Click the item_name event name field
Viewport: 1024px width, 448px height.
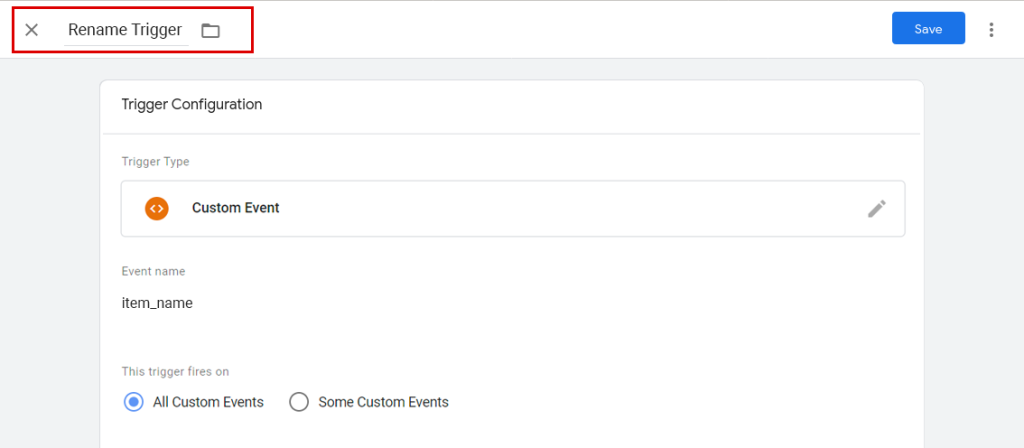pos(157,303)
